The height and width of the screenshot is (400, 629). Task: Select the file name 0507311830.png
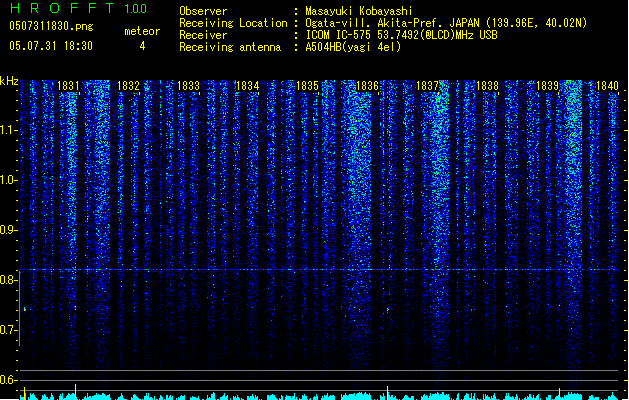tap(51, 26)
